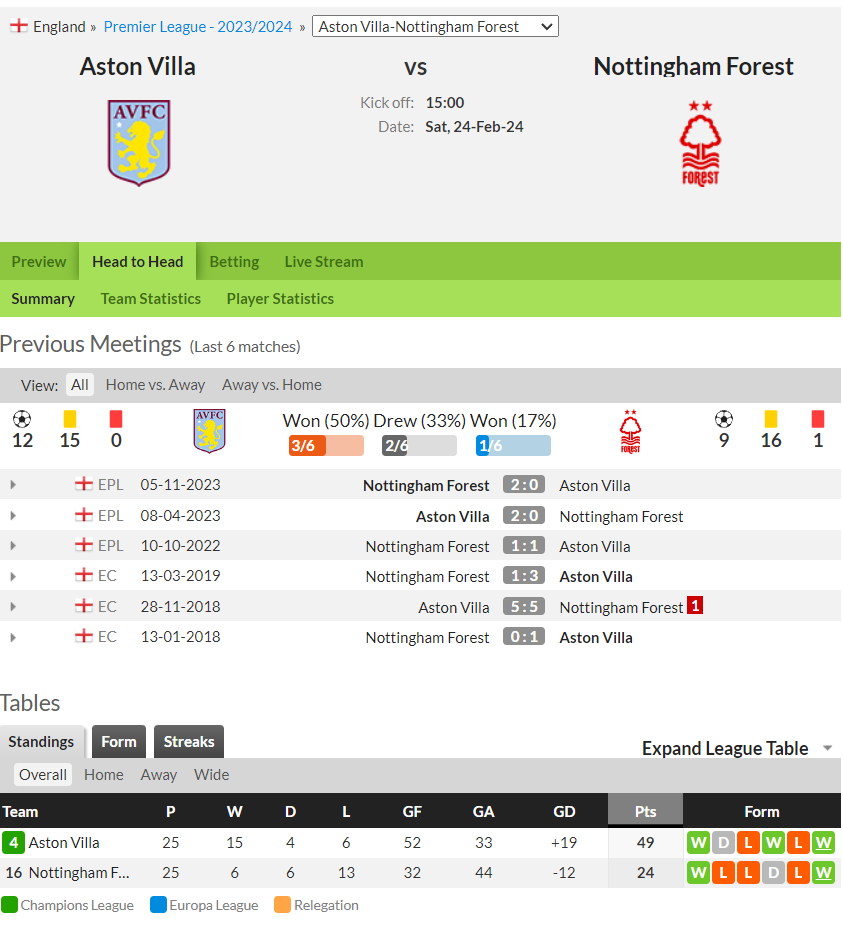Click the orange 3/6 wins progress bar
Image resolution: width=843 pixels, height=928 pixels.
point(326,446)
